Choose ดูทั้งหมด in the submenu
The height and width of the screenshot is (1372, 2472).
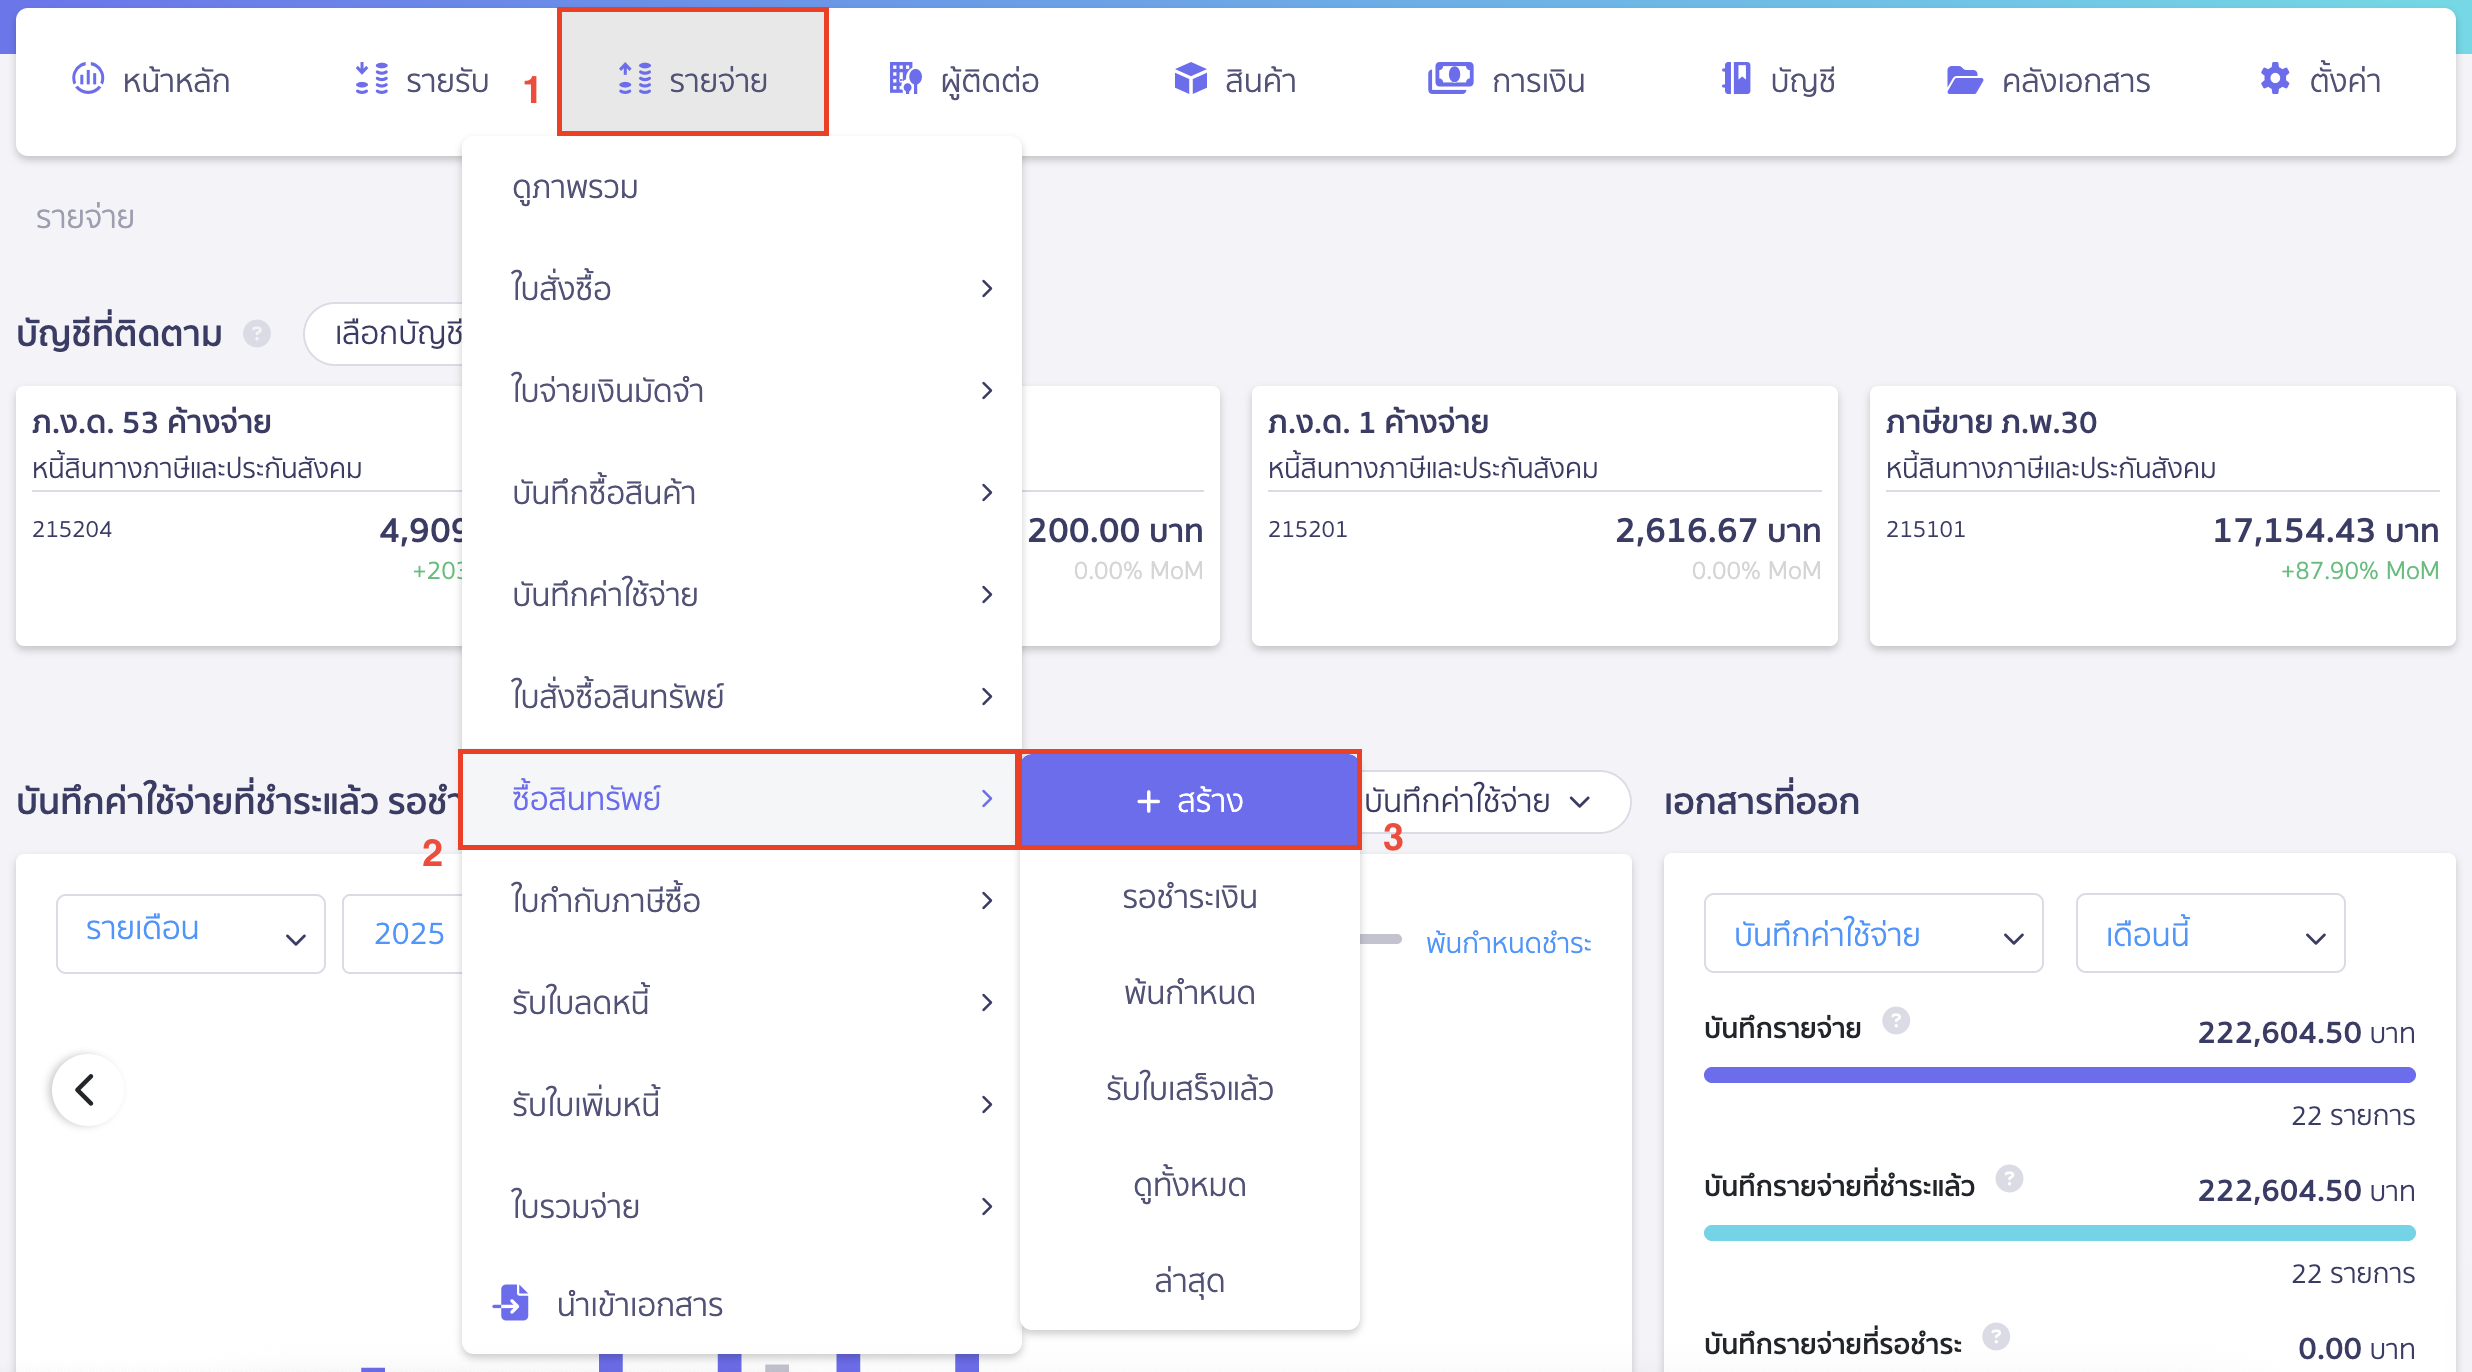click(x=1189, y=1185)
